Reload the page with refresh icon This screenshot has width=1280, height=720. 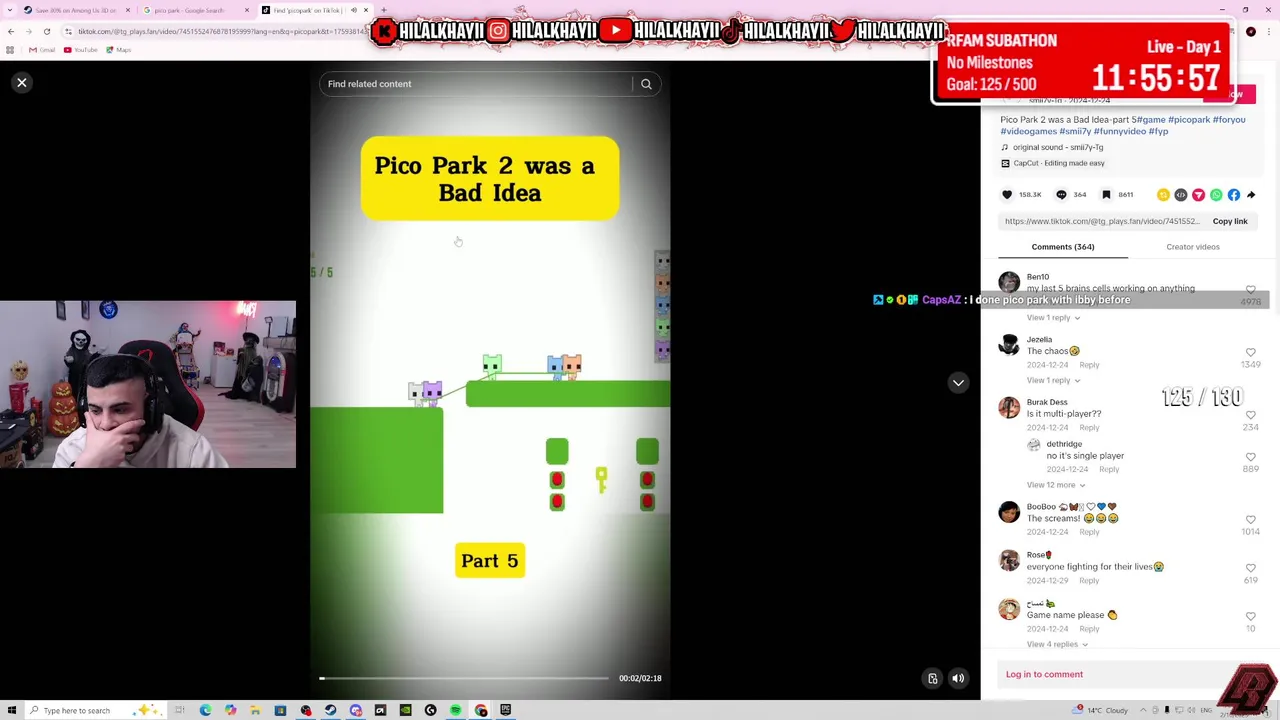(x=46, y=31)
